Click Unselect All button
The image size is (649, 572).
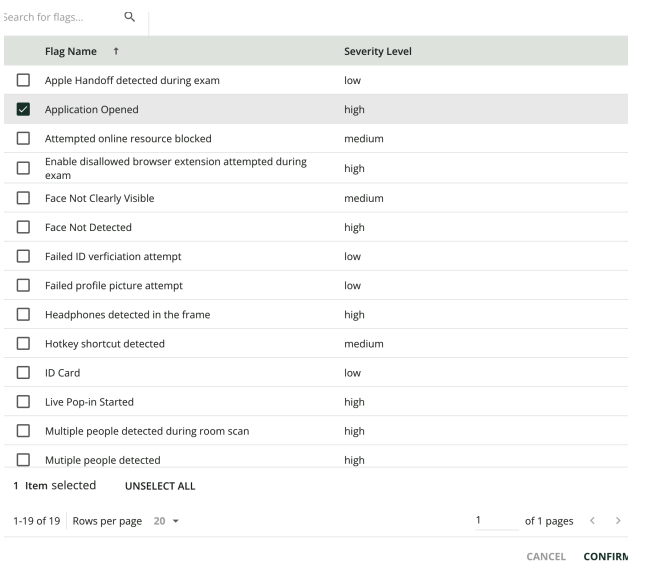click(x=160, y=486)
